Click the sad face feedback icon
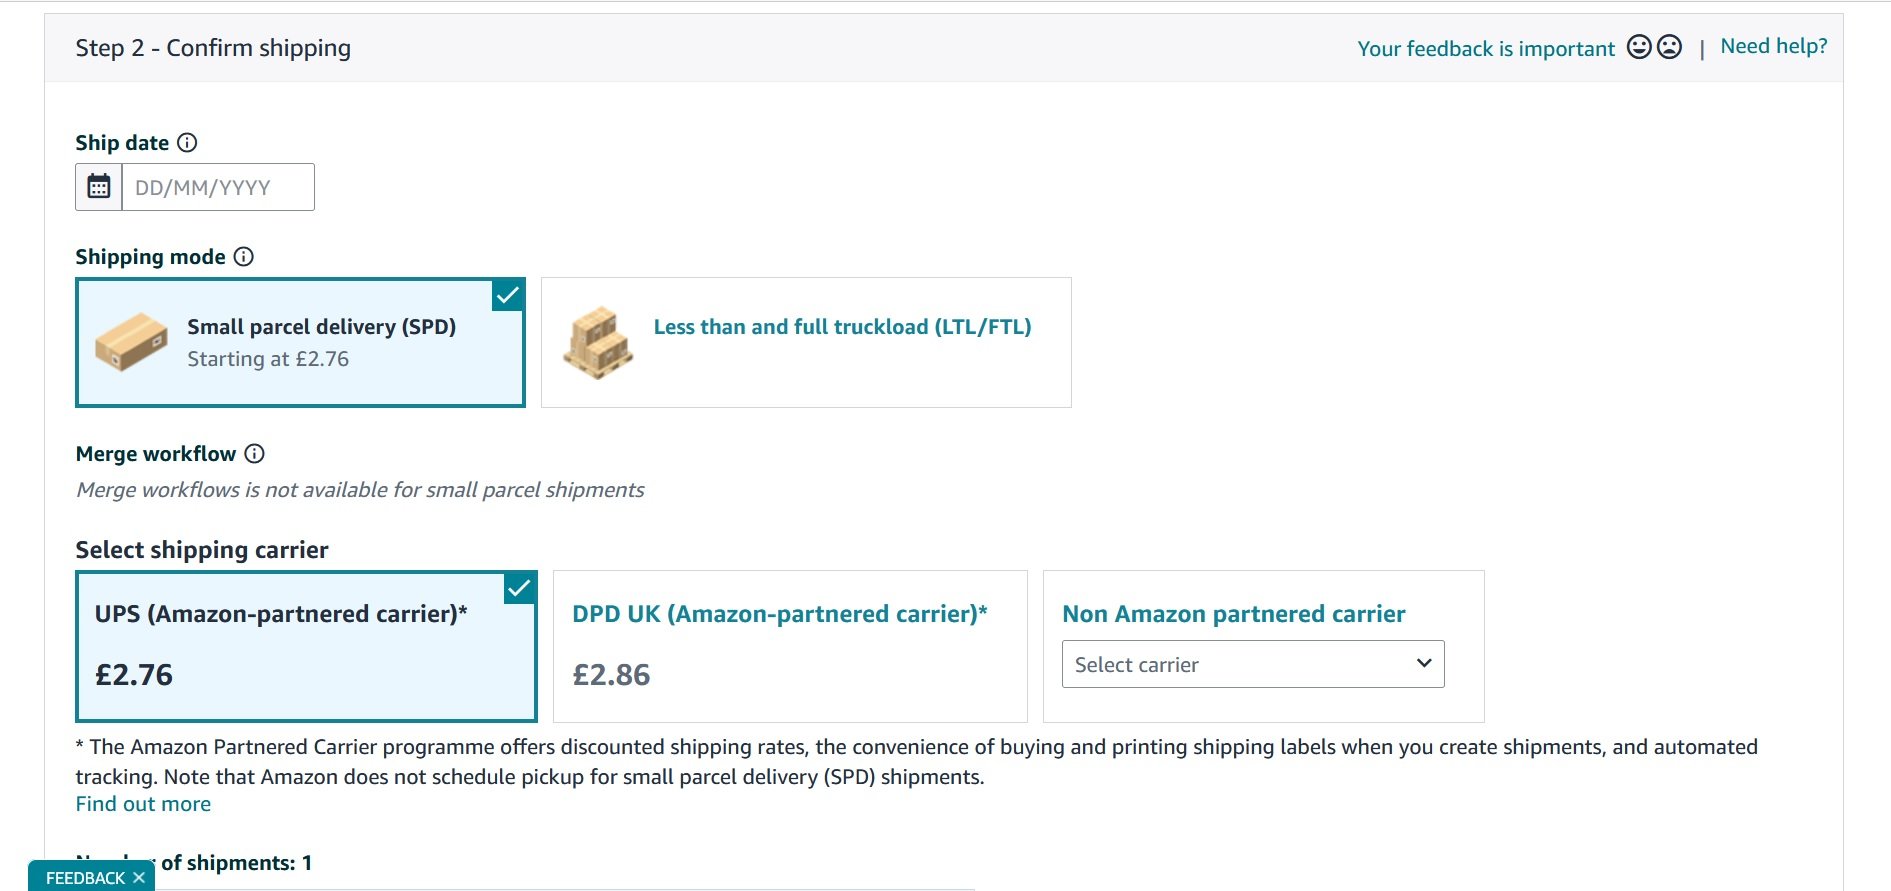Viewport: 1891px width, 891px height. click(1669, 47)
